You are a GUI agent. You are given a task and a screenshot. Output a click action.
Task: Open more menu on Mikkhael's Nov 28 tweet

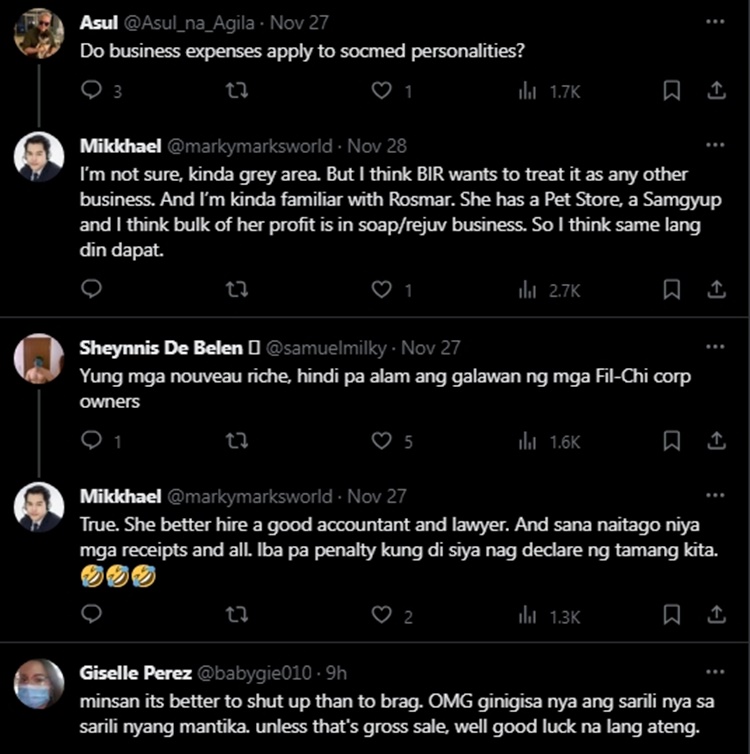pyautogui.click(x=714, y=146)
